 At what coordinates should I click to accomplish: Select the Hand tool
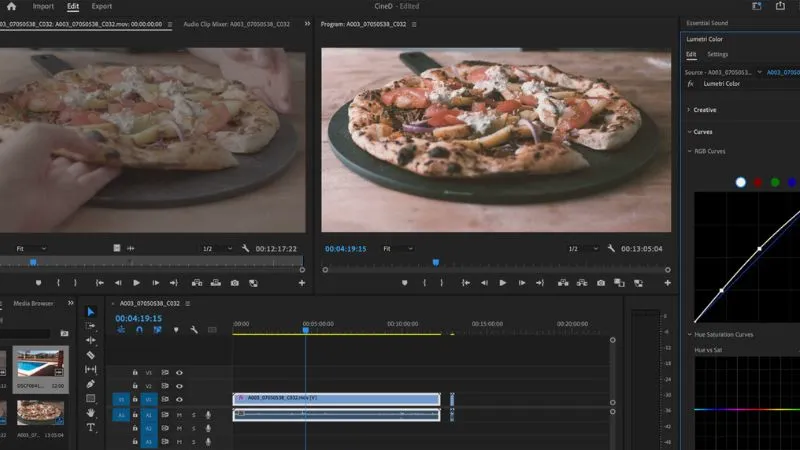pos(90,412)
